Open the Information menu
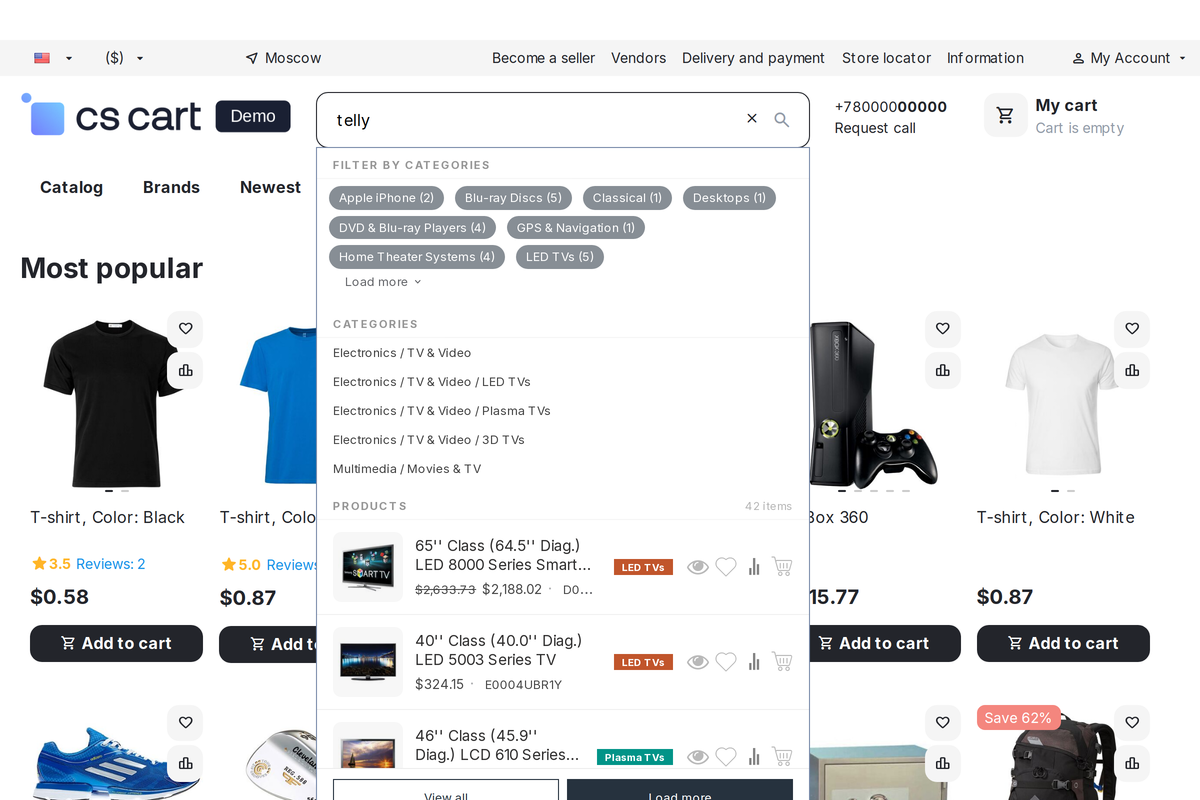The height and width of the screenshot is (800, 1200). pos(985,58)
